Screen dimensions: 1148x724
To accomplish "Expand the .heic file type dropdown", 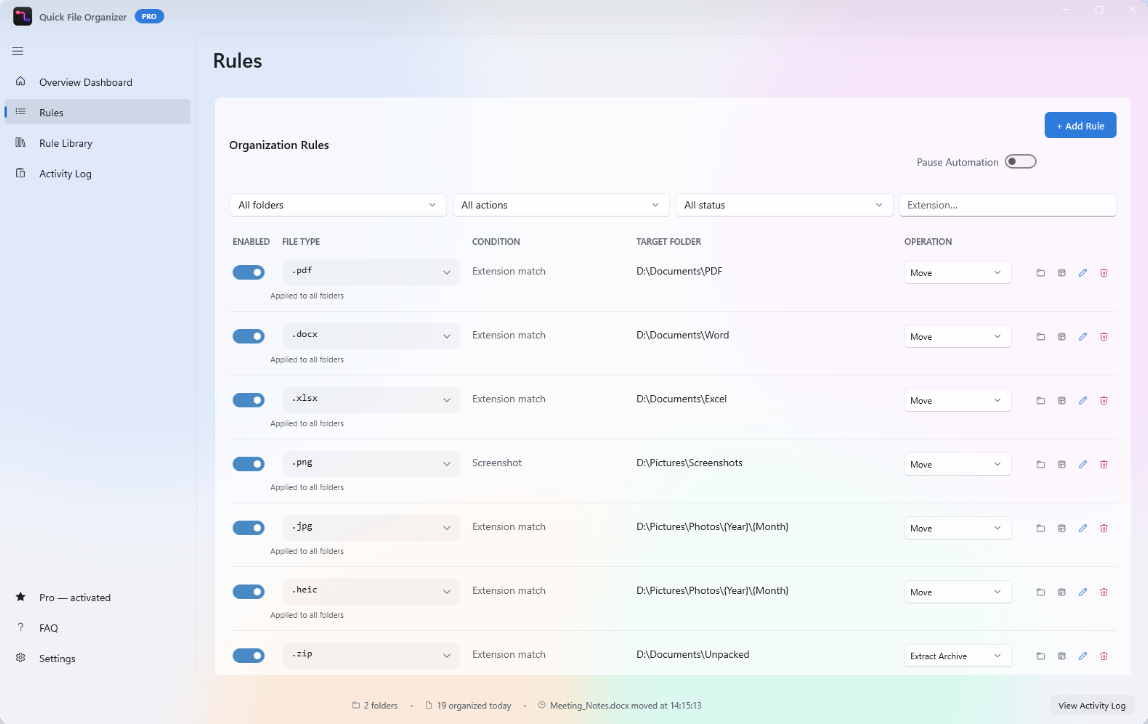I will tap(371, 591).
